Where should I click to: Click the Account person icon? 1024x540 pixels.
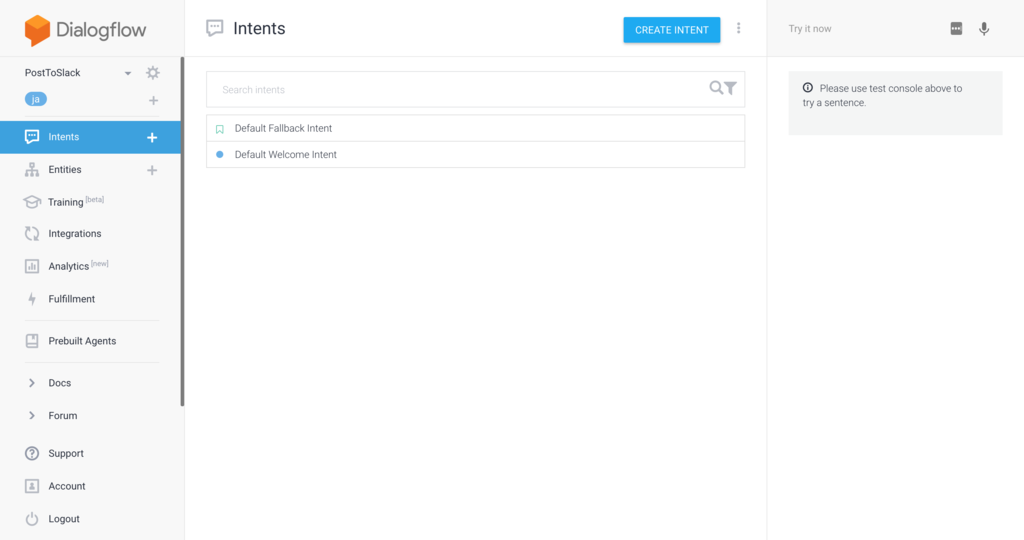pyautogui.click(x=32, y=486)
